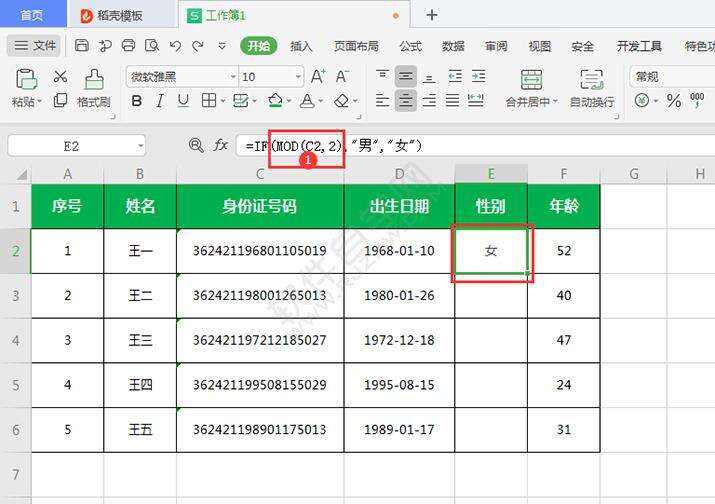Expand the font color dropdown arrow
The image size is (715, 504).
click(x=321, y=101)
